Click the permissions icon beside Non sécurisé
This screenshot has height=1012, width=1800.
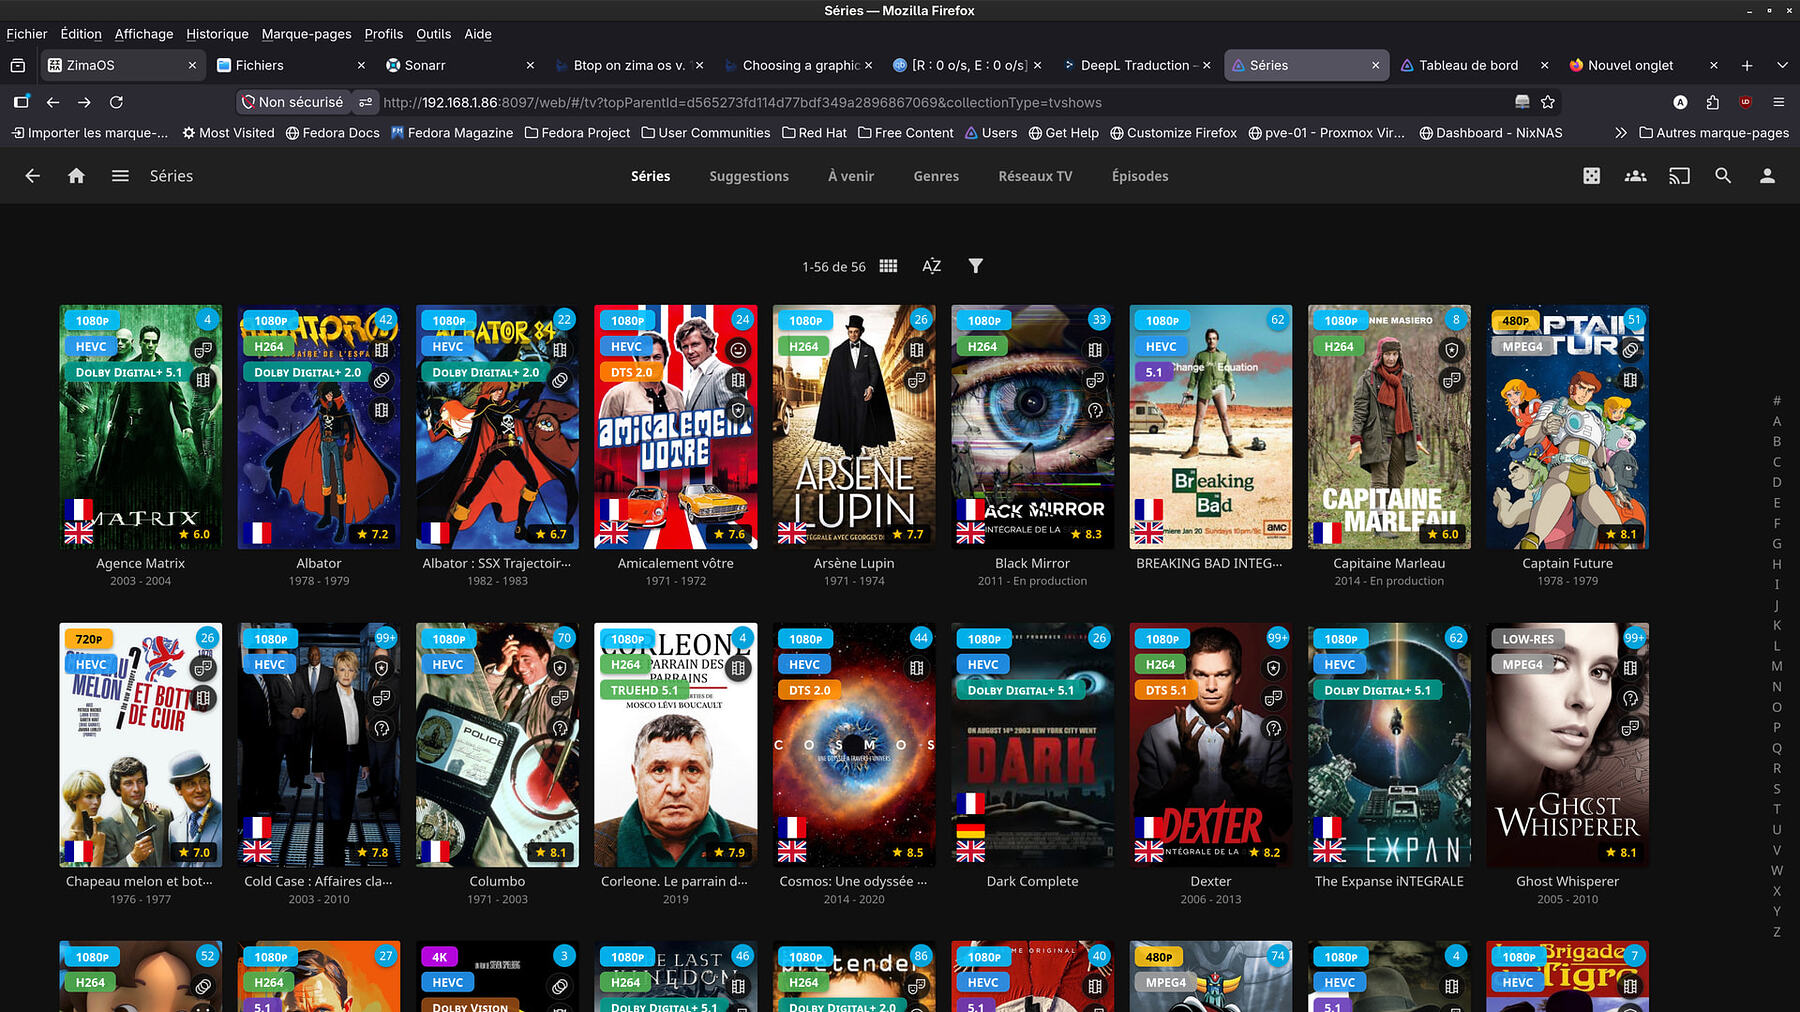(x=366, y=102)
